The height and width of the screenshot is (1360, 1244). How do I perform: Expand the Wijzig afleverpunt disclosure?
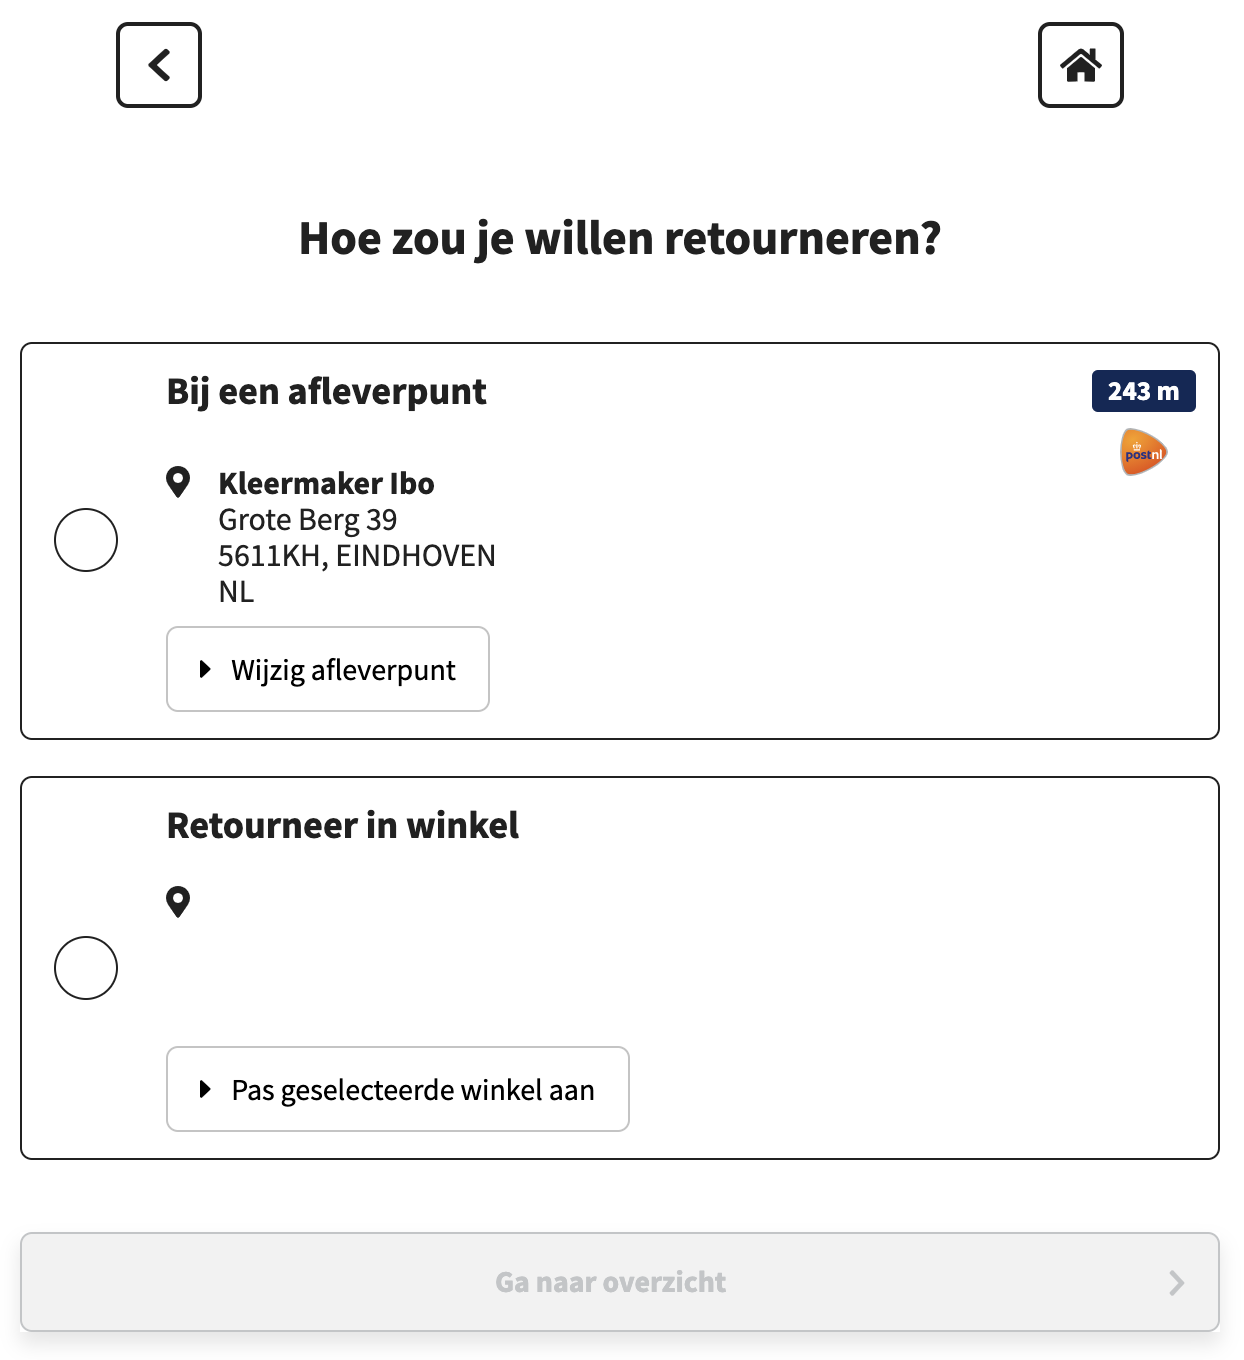(328, 669)
